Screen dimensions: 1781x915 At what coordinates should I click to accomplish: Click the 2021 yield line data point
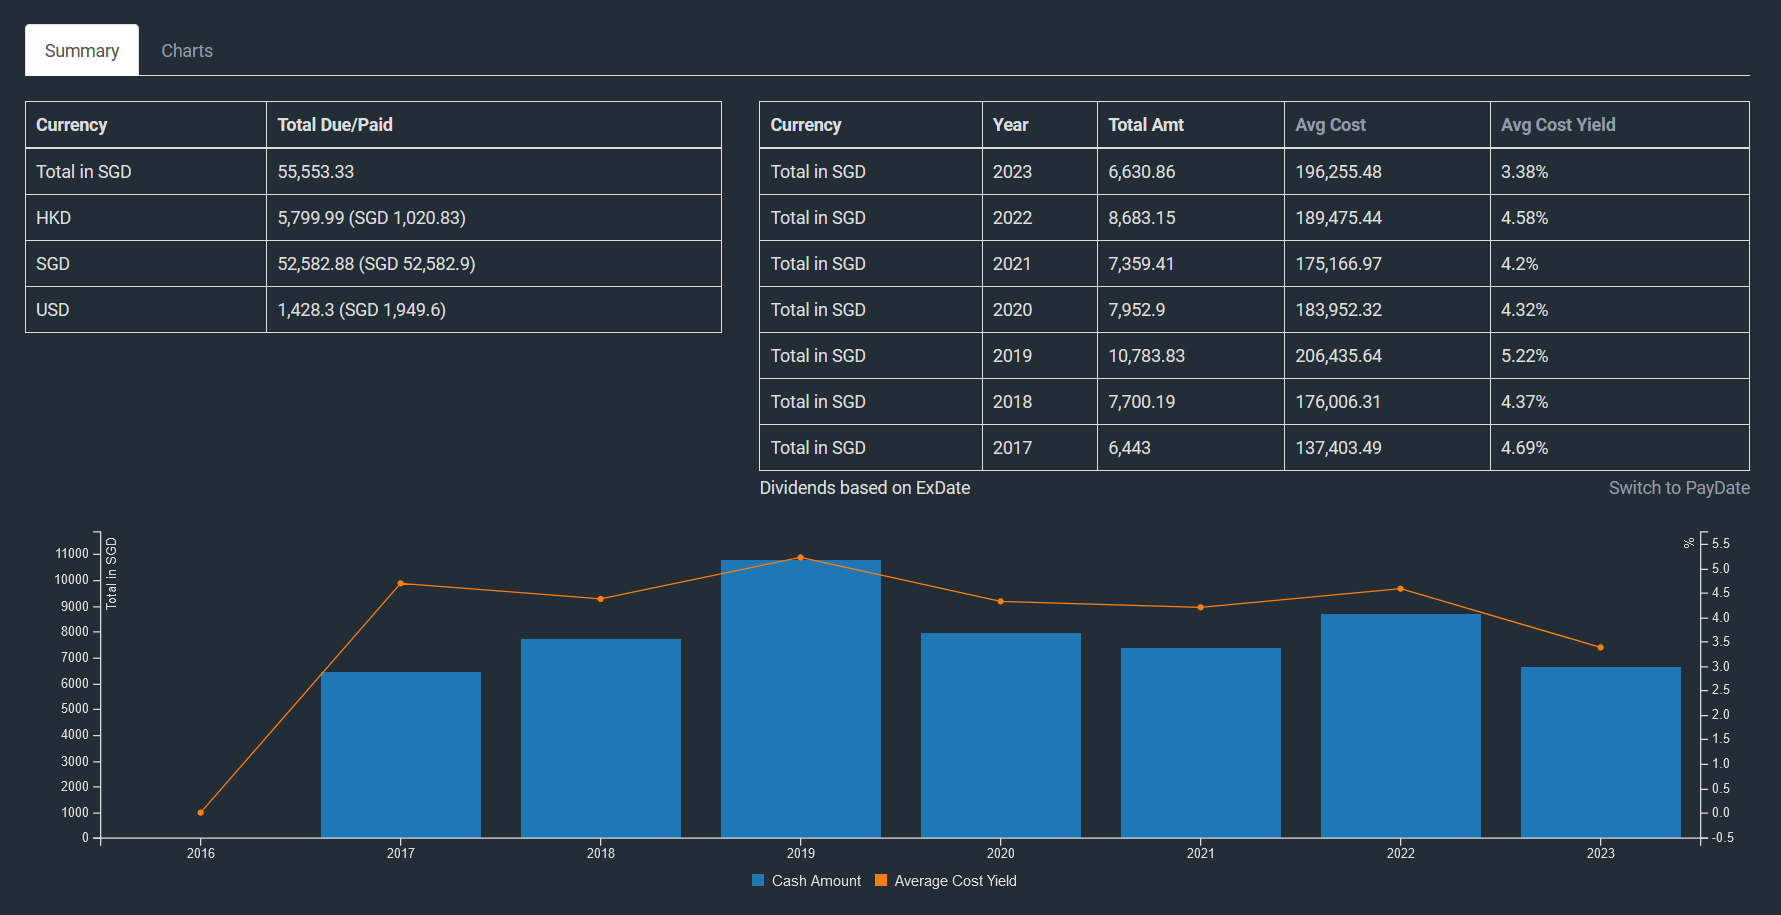pos(1200,607)
